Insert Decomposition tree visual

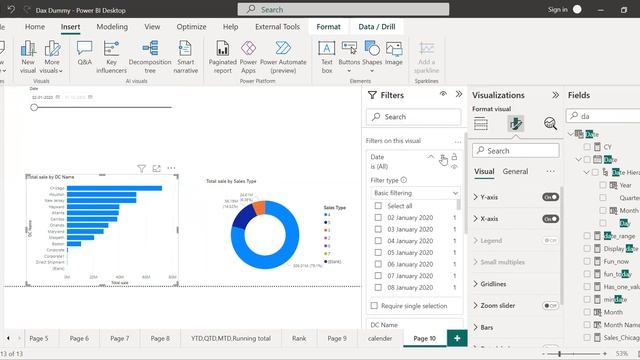click(x=150, y=57)
